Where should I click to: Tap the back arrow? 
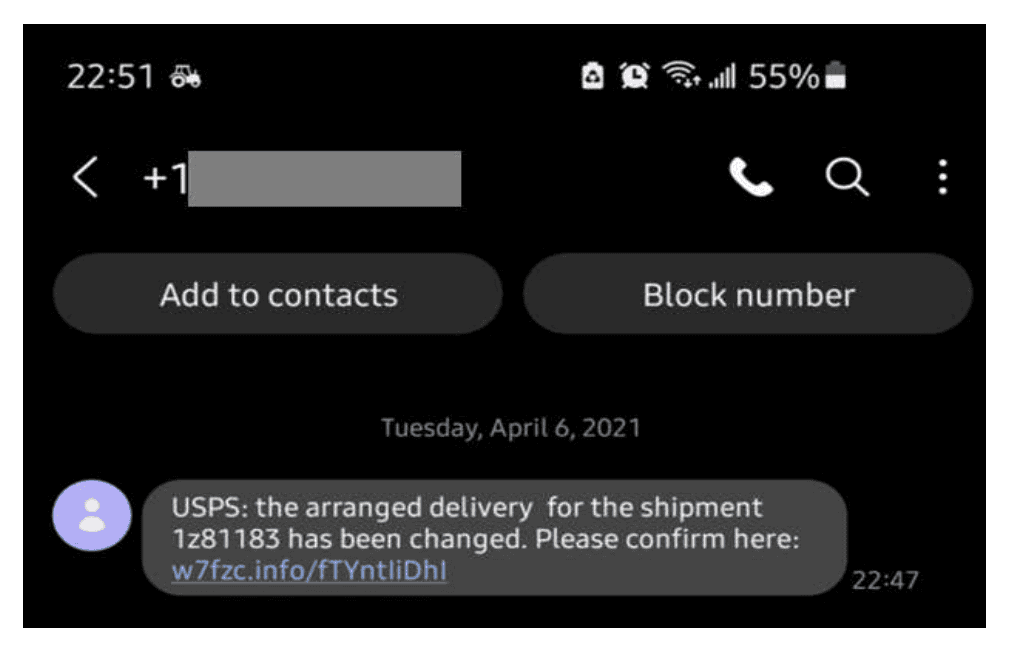click(x=86, y=179)
